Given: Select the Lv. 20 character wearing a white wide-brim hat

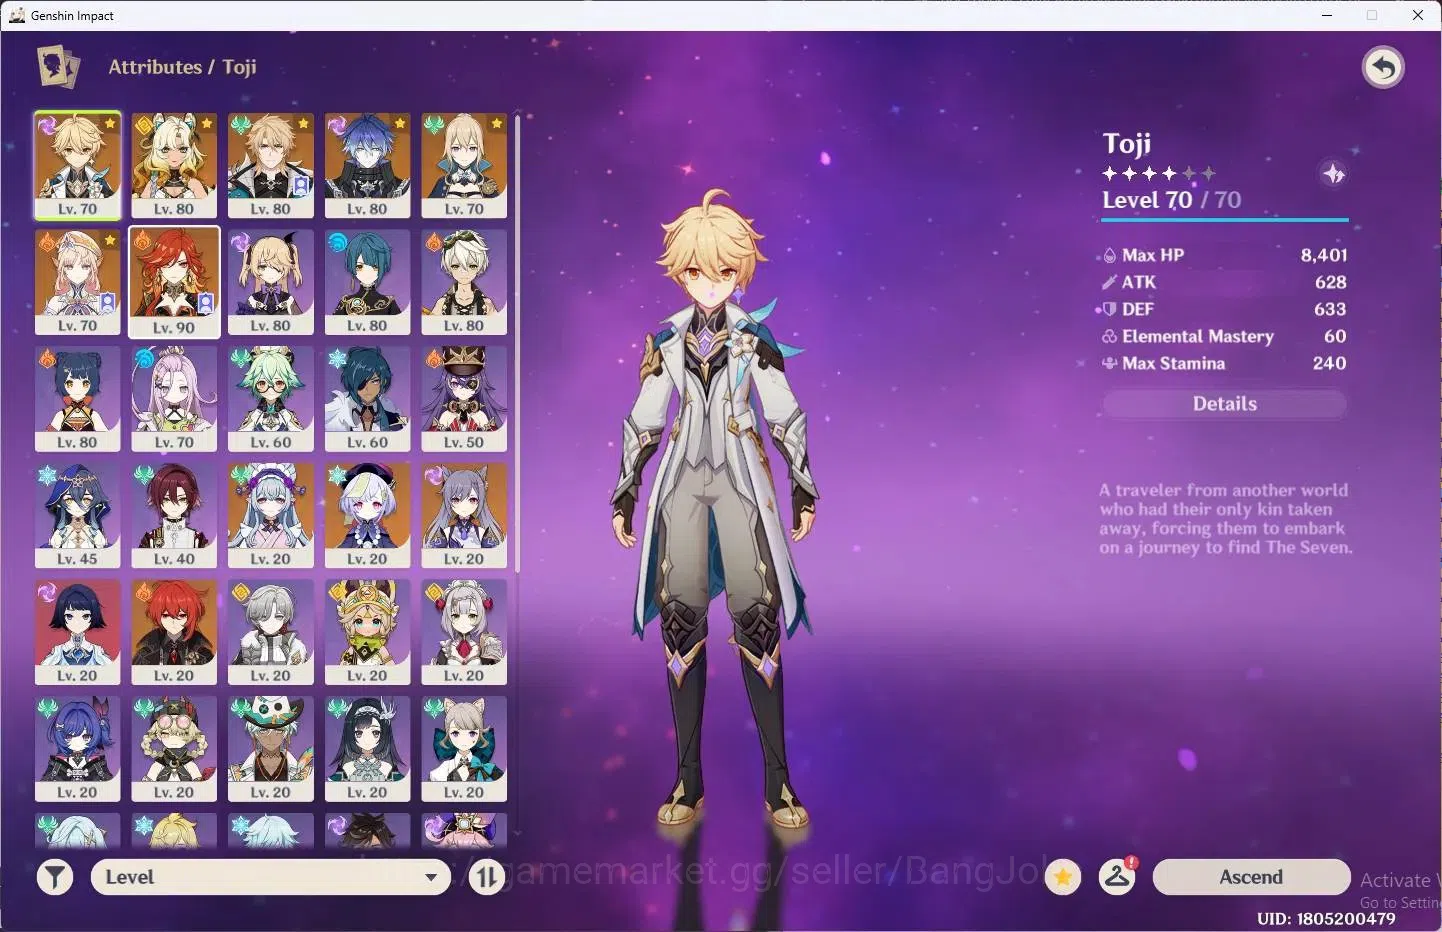Looking at the screenshot, I should click(270, 749).
